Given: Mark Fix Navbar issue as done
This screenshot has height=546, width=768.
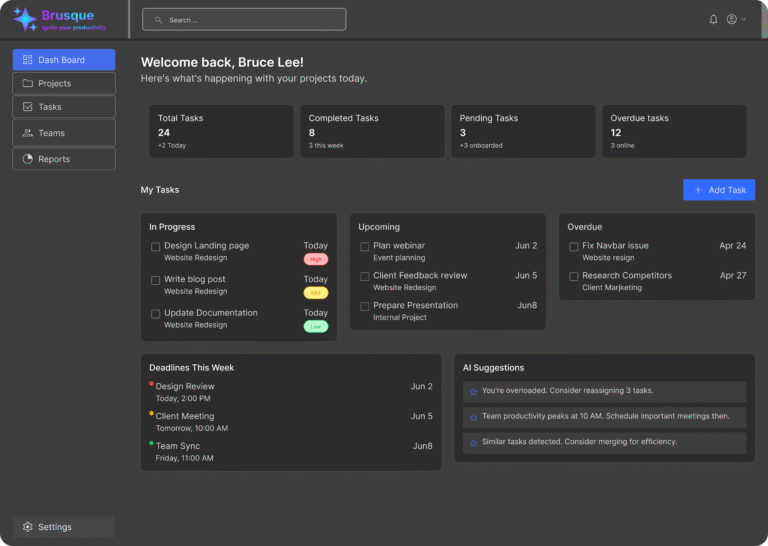Looking at the screenshot, I should pyautogui.click(x=574, y=246).
